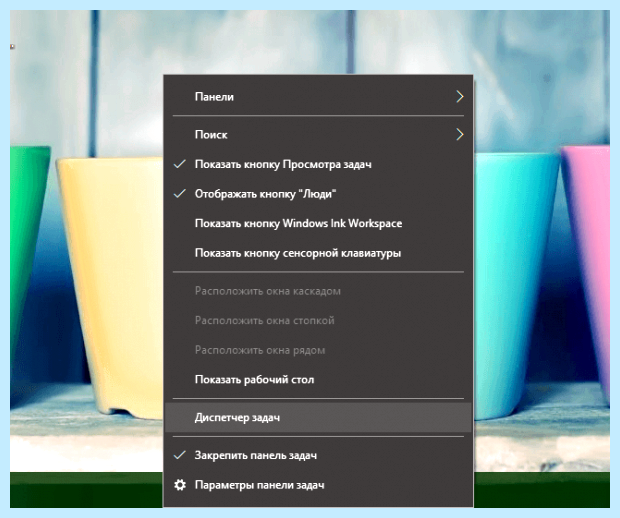Open Параметры панели задач
620x518 pixels.
318,485
